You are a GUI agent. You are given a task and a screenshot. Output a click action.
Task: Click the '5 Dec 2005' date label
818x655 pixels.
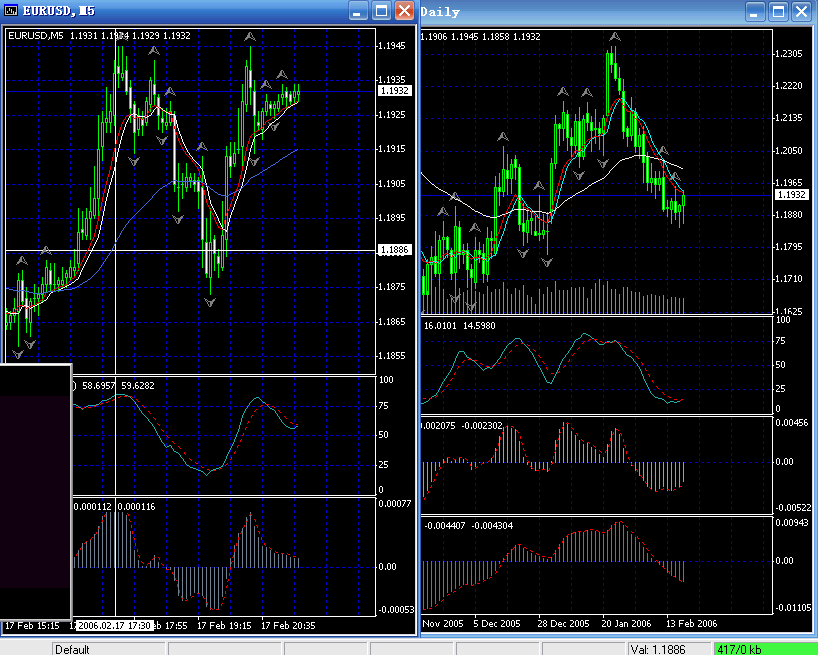pos(497,623)
